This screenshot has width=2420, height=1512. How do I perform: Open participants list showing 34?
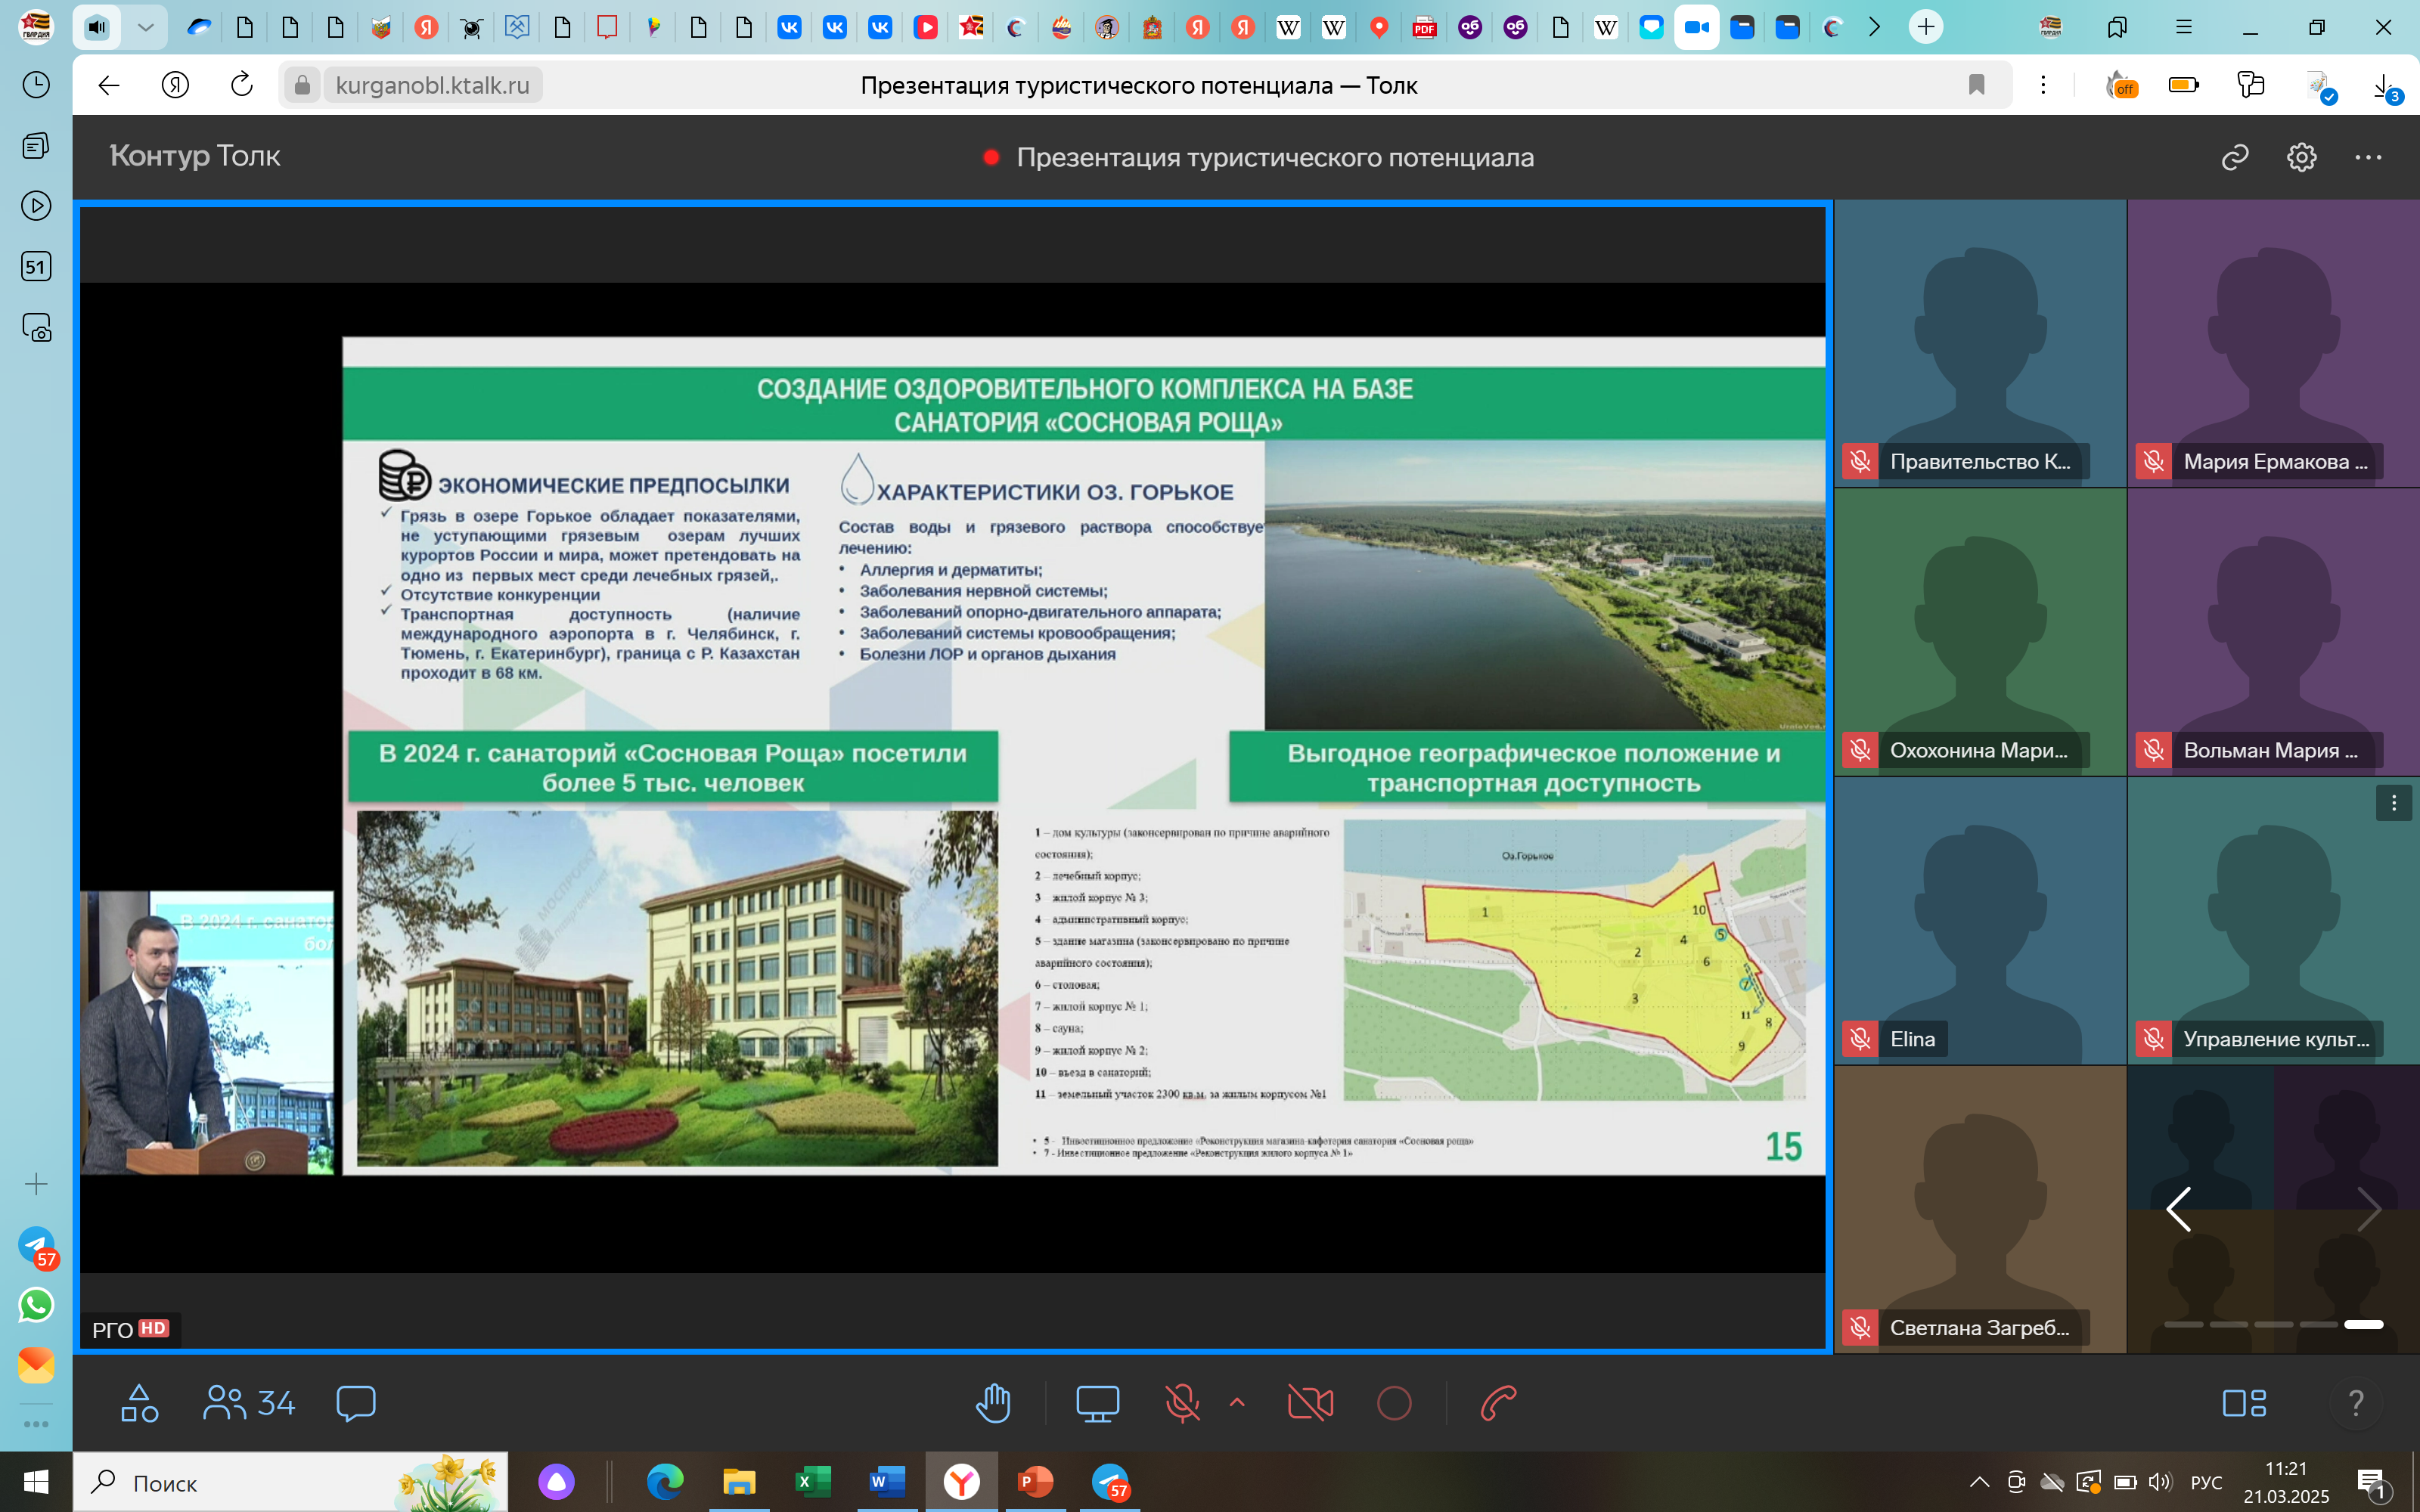point(249,1403)
